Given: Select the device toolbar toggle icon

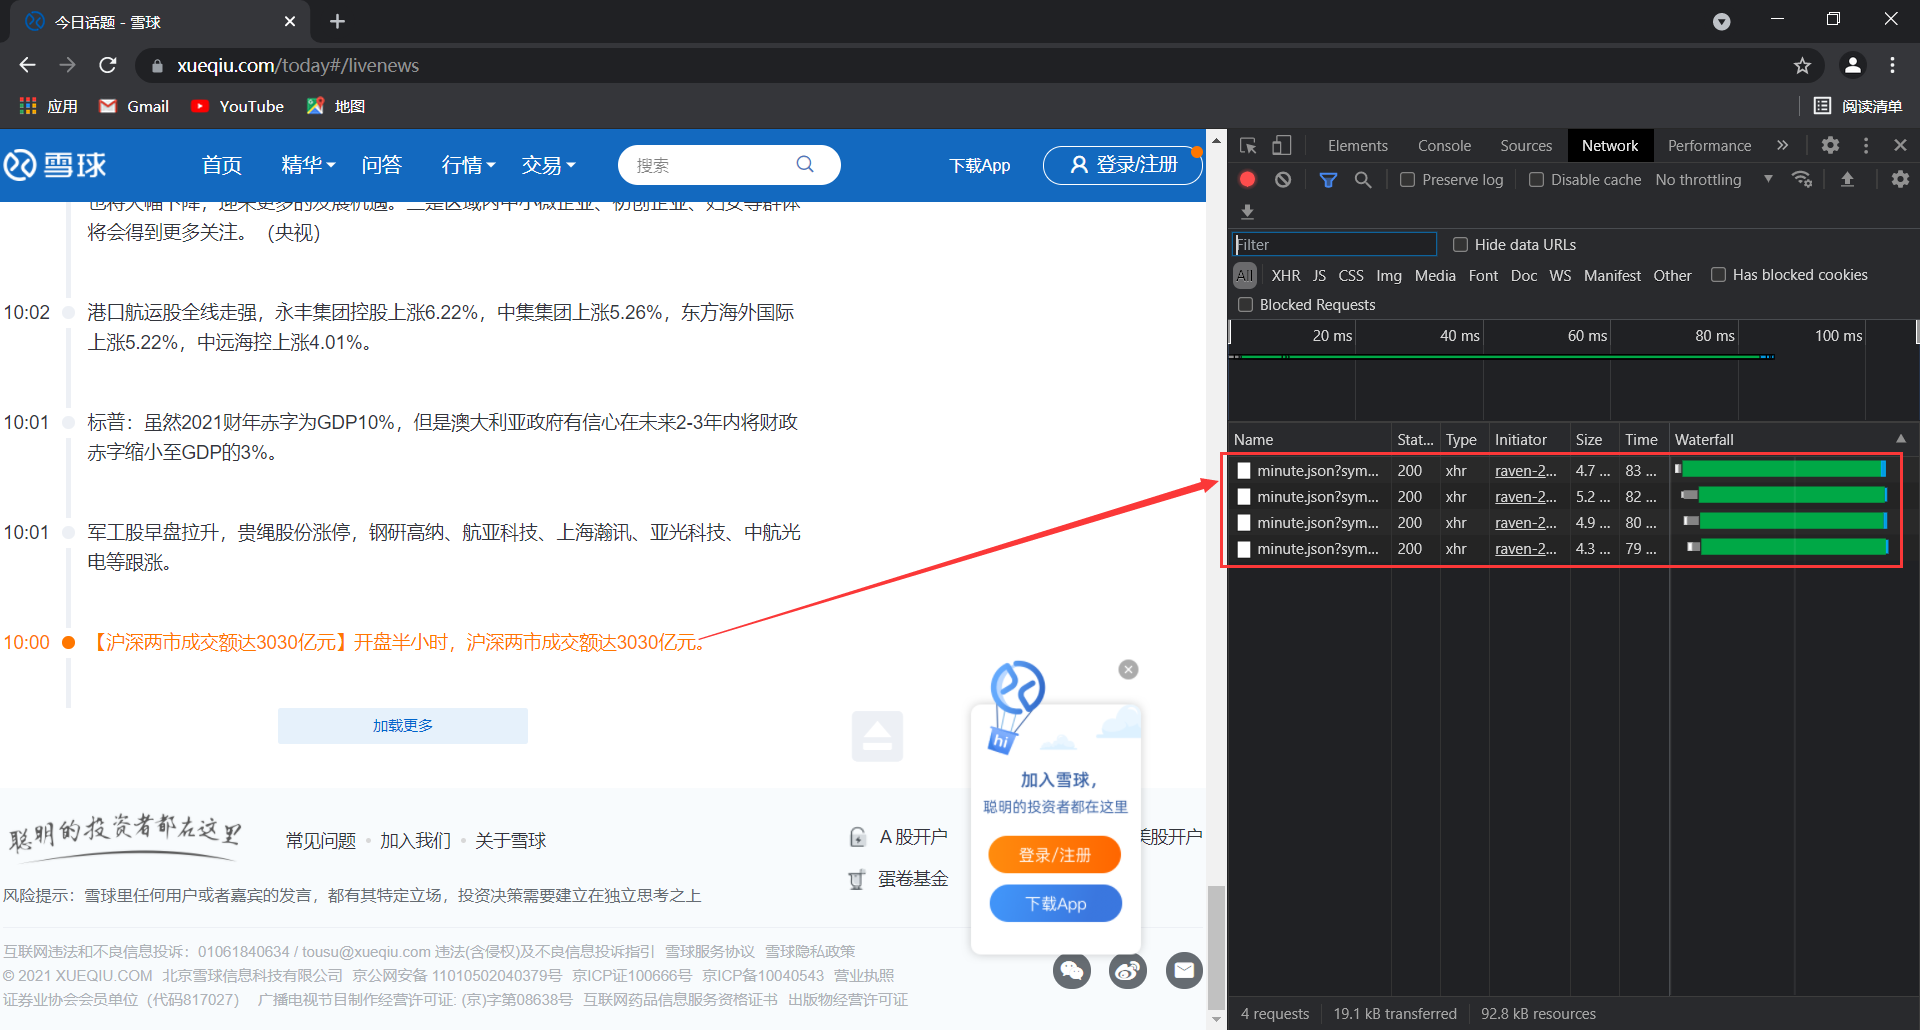Looking at the screenshot, I should [1283, 144].
